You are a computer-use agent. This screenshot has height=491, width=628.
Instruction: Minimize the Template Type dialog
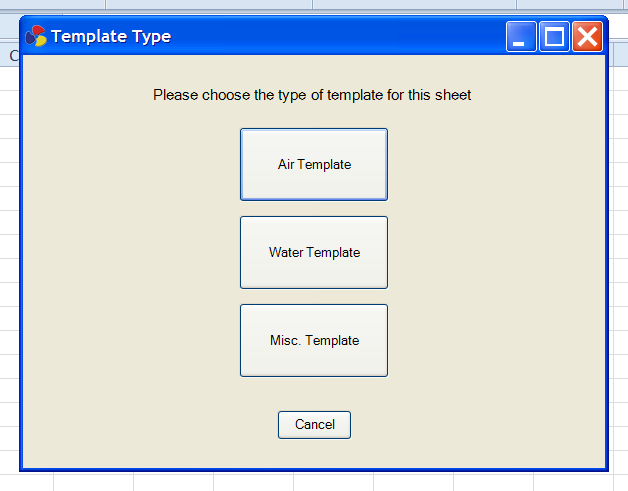pos(521,37)
